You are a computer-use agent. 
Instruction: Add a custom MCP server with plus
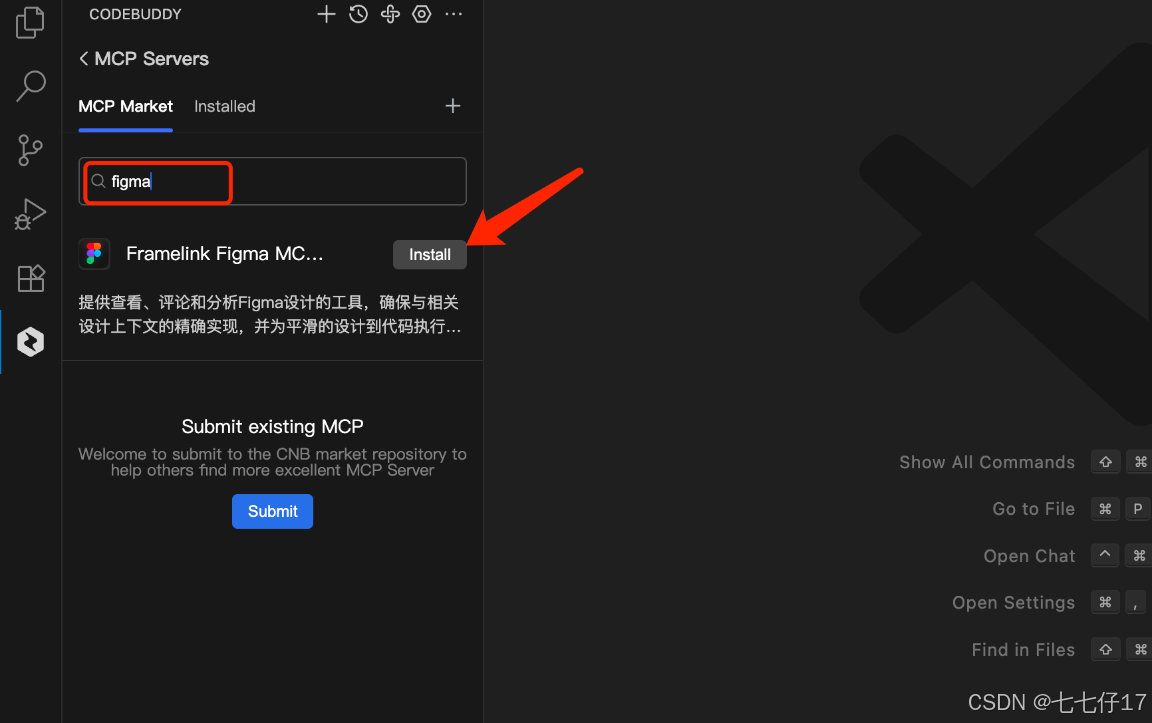[453, 106]
